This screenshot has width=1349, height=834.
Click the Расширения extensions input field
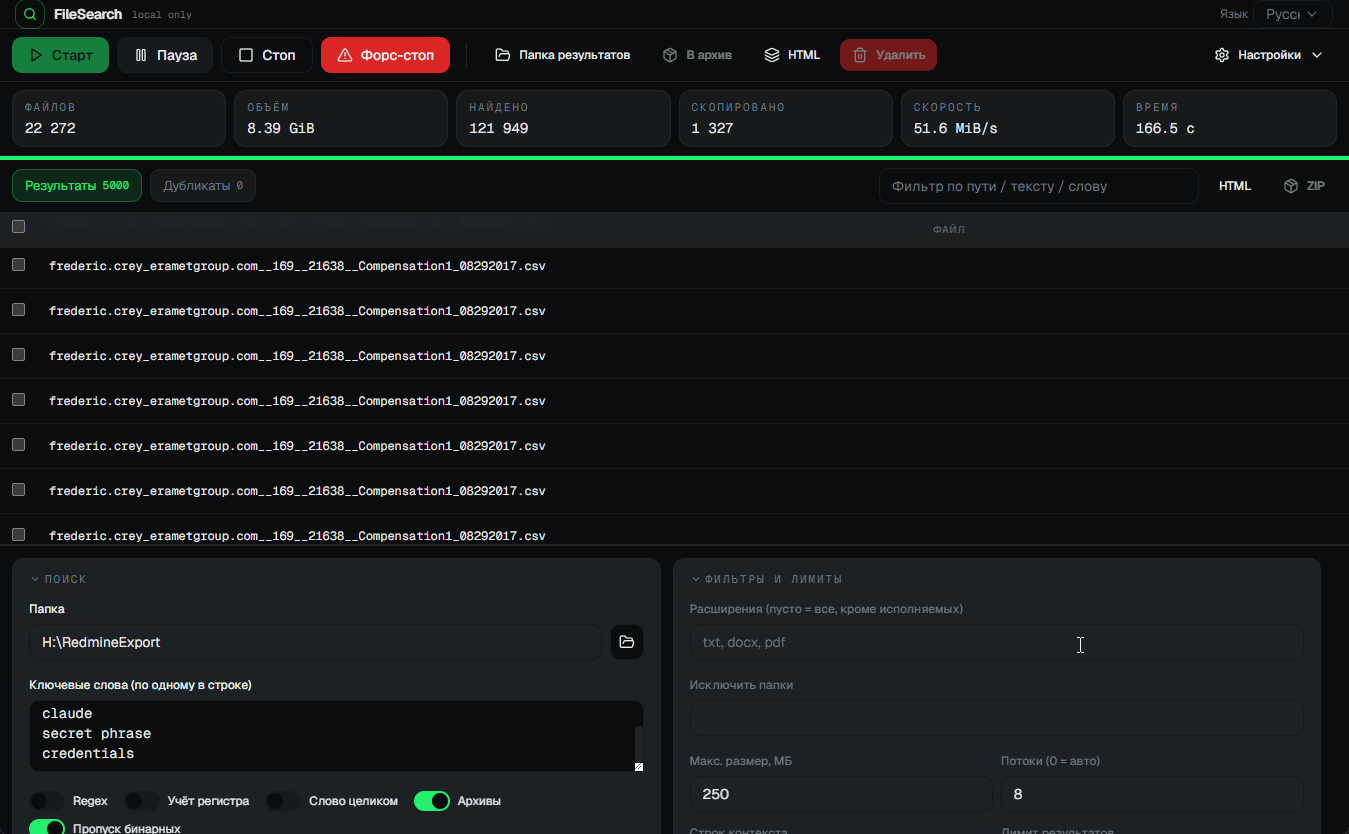coord(996,642)
